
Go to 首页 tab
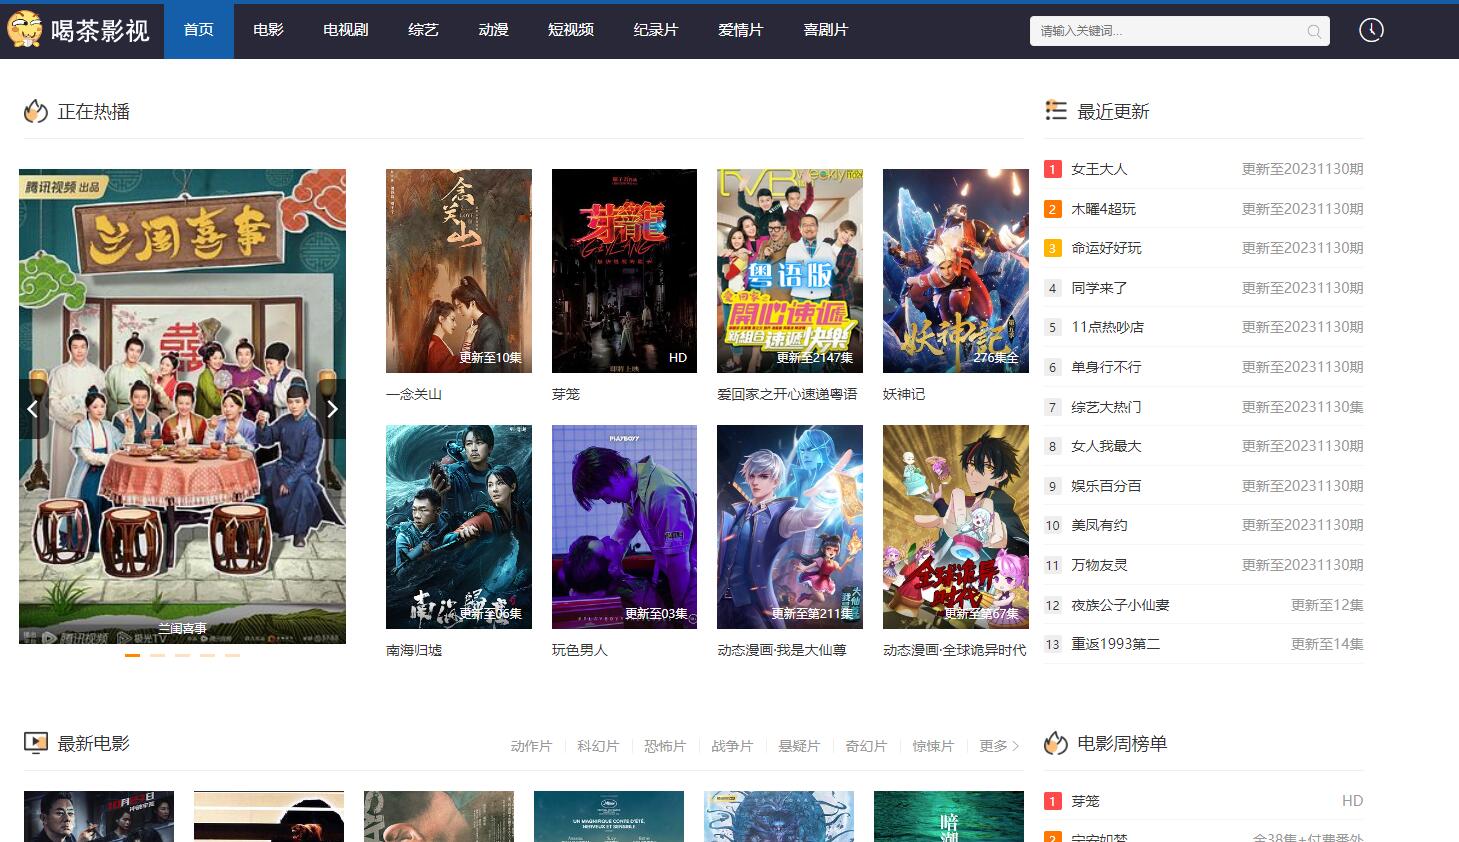[x=199, y=30]
